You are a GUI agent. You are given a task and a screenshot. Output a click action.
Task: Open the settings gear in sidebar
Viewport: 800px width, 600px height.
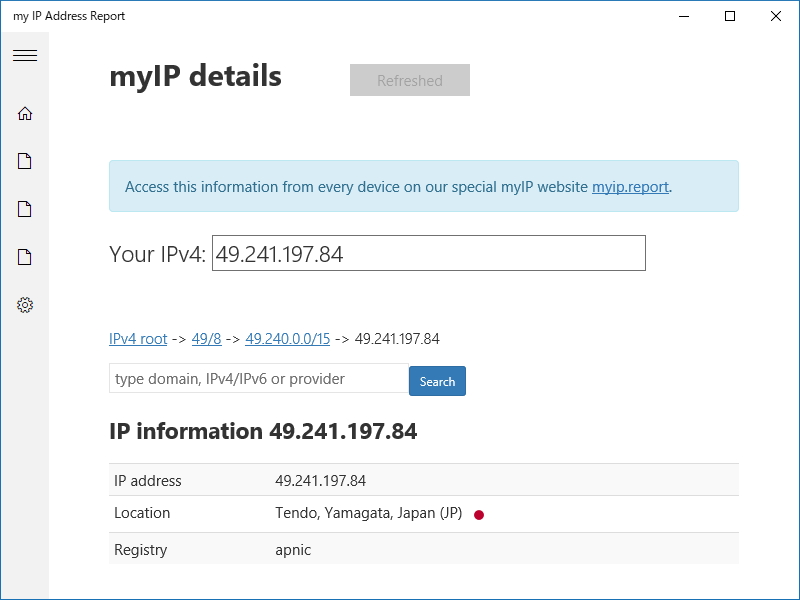(24, 305)
